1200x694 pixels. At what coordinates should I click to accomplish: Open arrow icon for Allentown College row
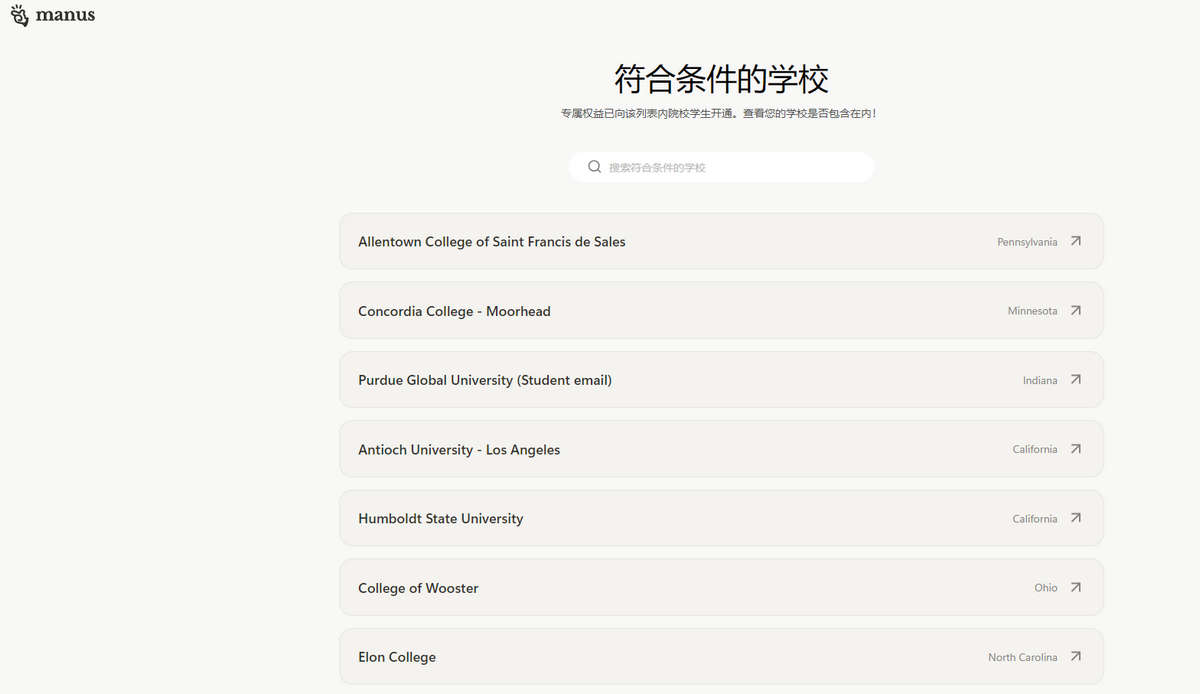(x=1075, y=241)
